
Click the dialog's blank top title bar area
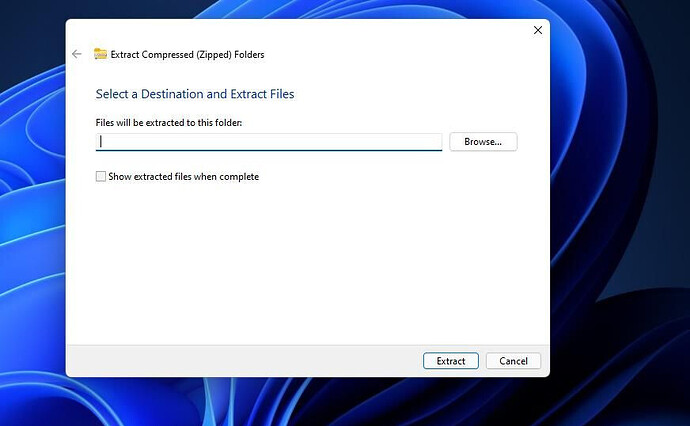tap(299, 30)
